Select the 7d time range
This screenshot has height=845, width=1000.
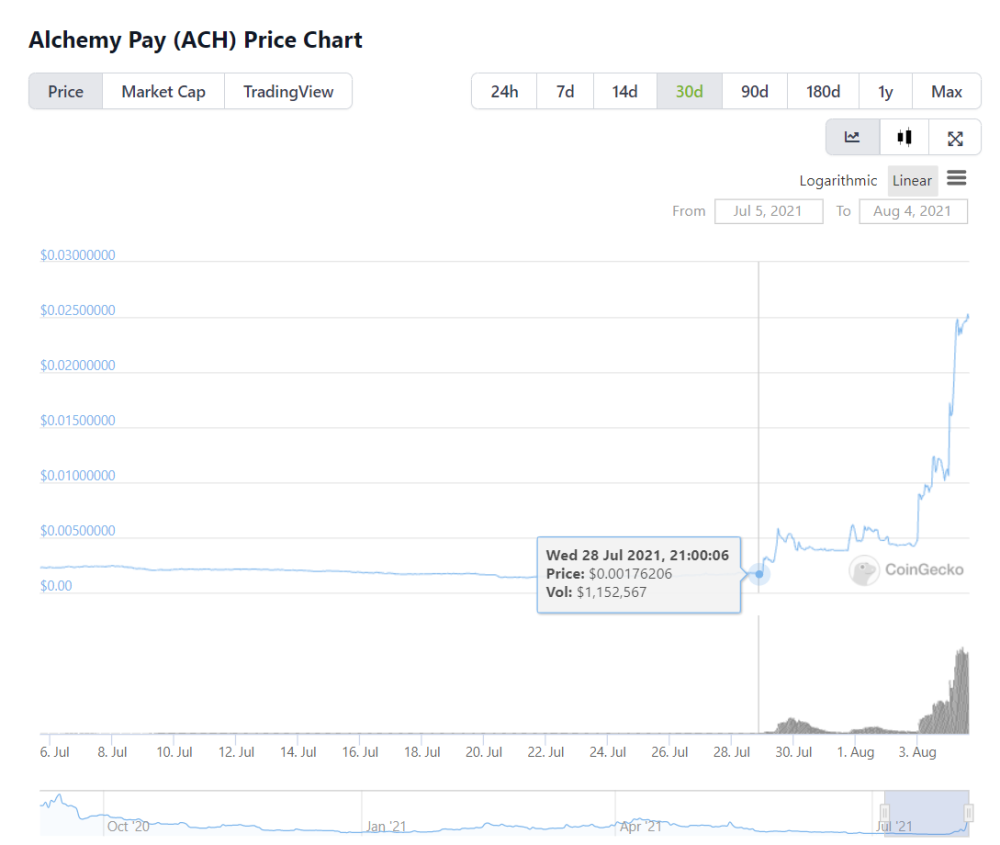point(565,92)
